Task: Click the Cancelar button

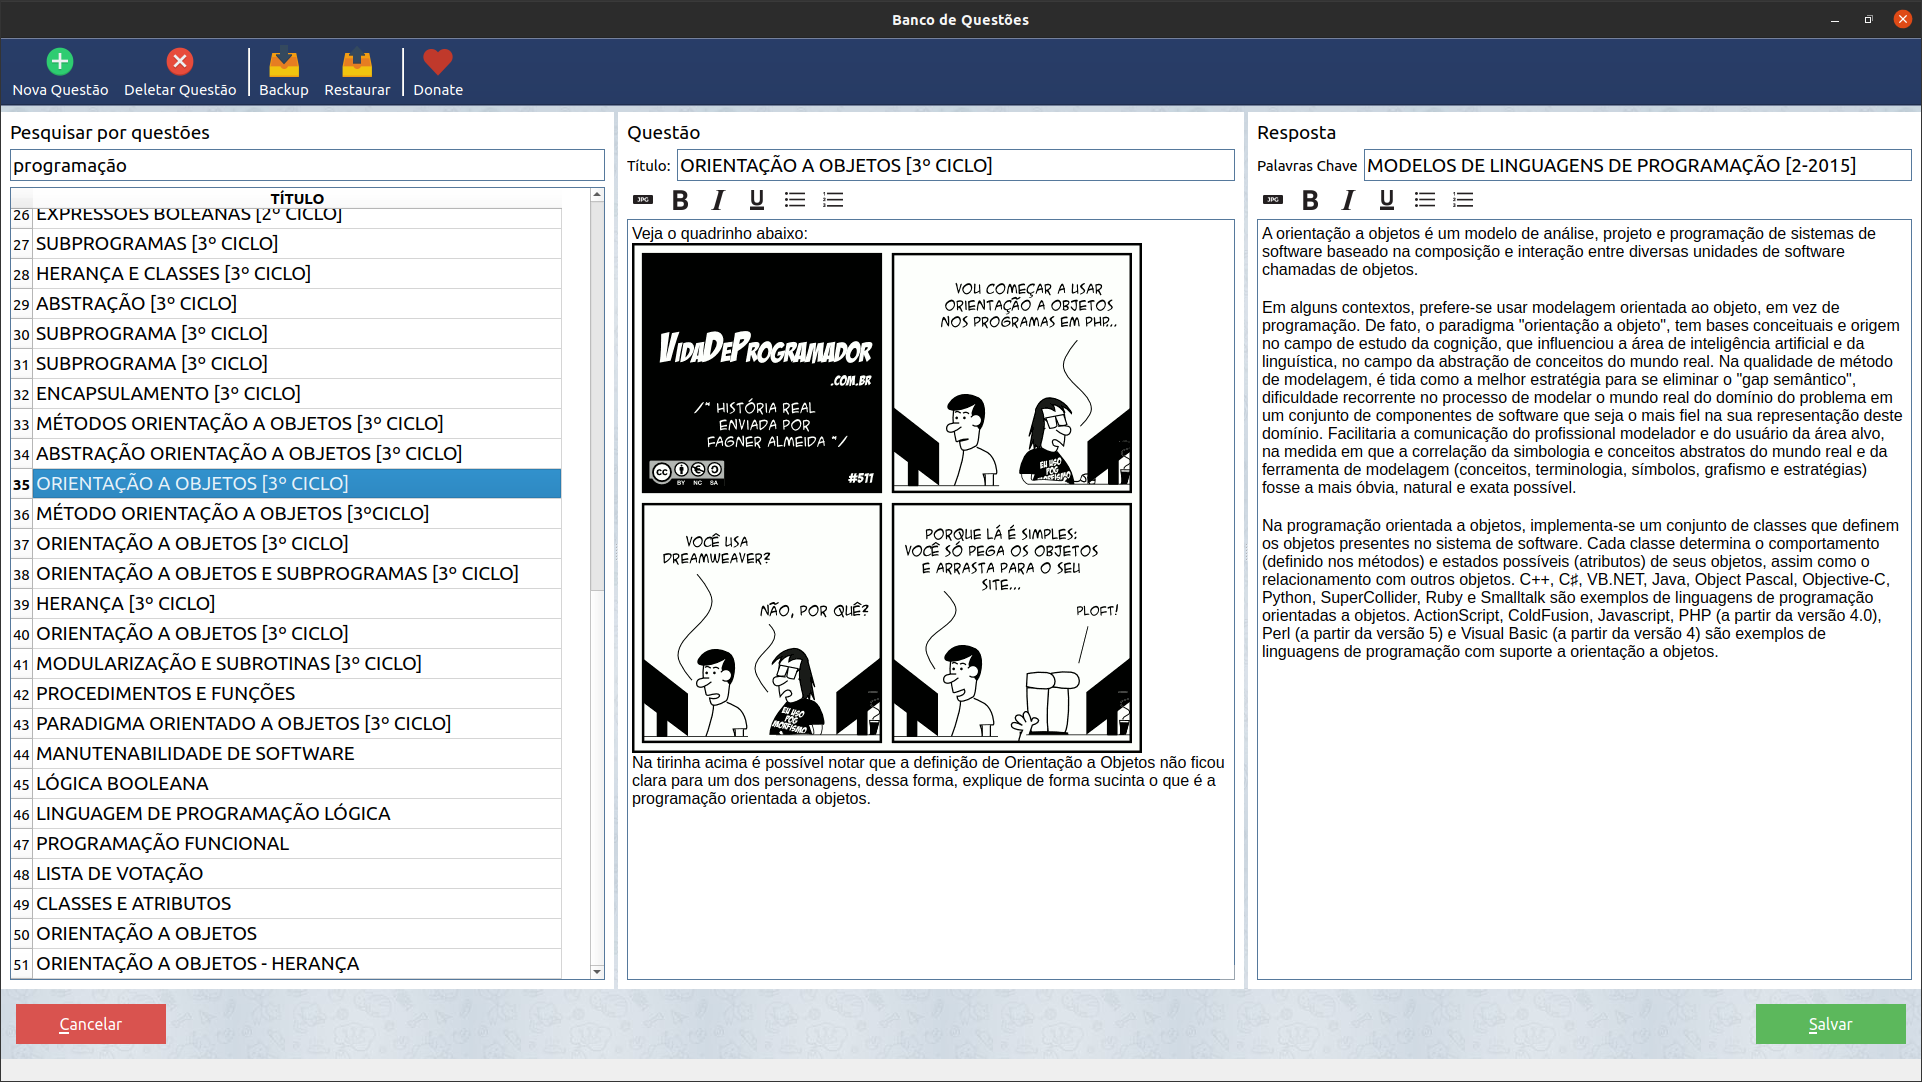Action: [91, 1024]
